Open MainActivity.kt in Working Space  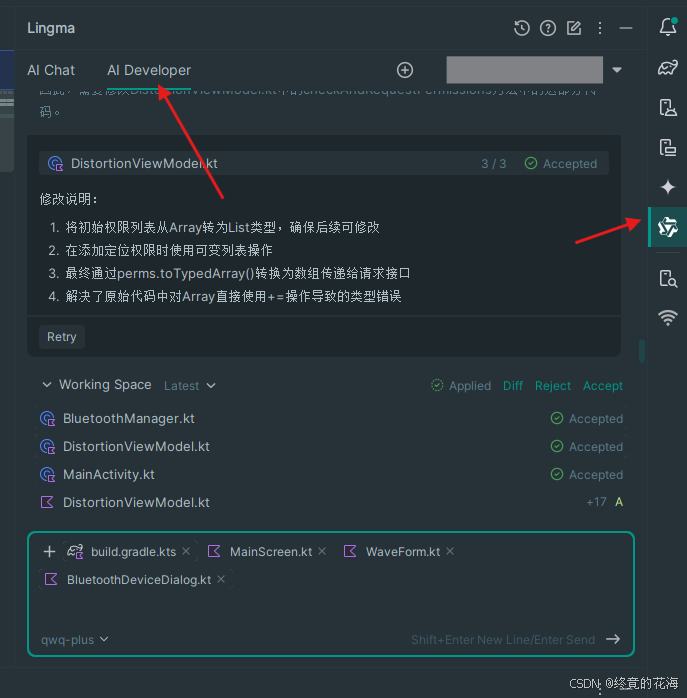(330, 475)
